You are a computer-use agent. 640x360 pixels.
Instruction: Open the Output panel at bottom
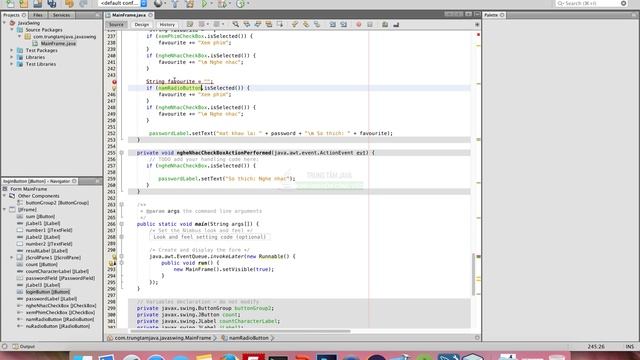[23, 346]
